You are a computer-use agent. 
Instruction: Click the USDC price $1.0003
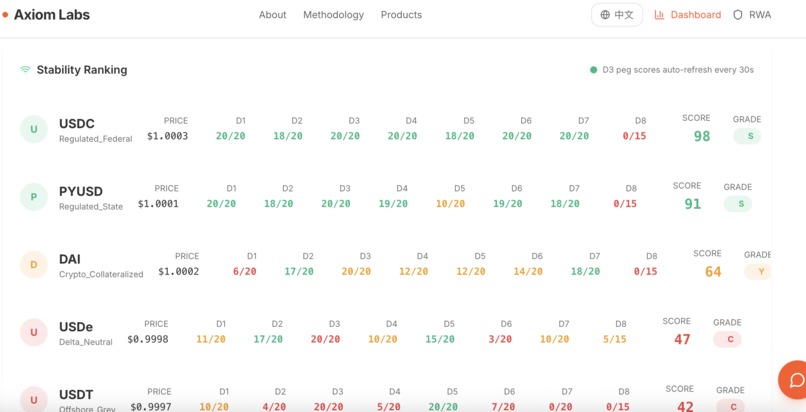point(168,136)
